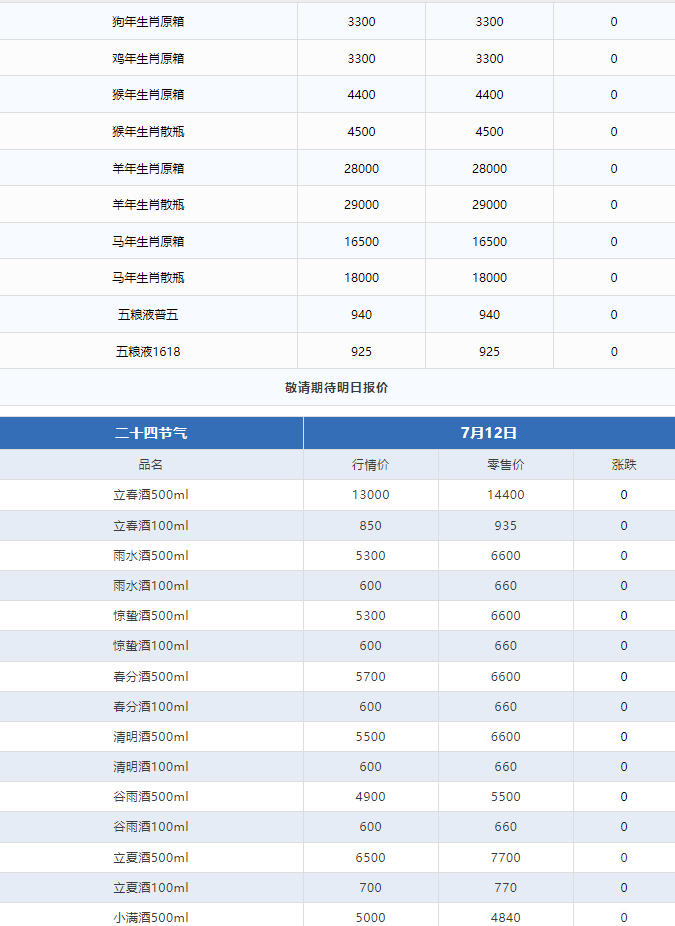This screenshot has width=675, height=926.
Task: Click the 春分酒100ml row name
Action: tap(151, 706)
